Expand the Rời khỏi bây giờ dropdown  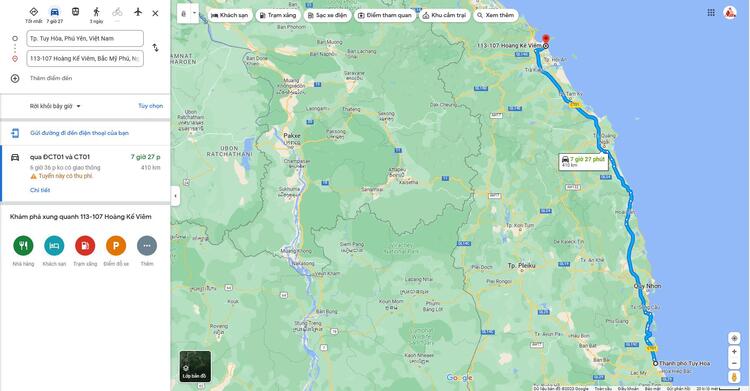point(55,106)
